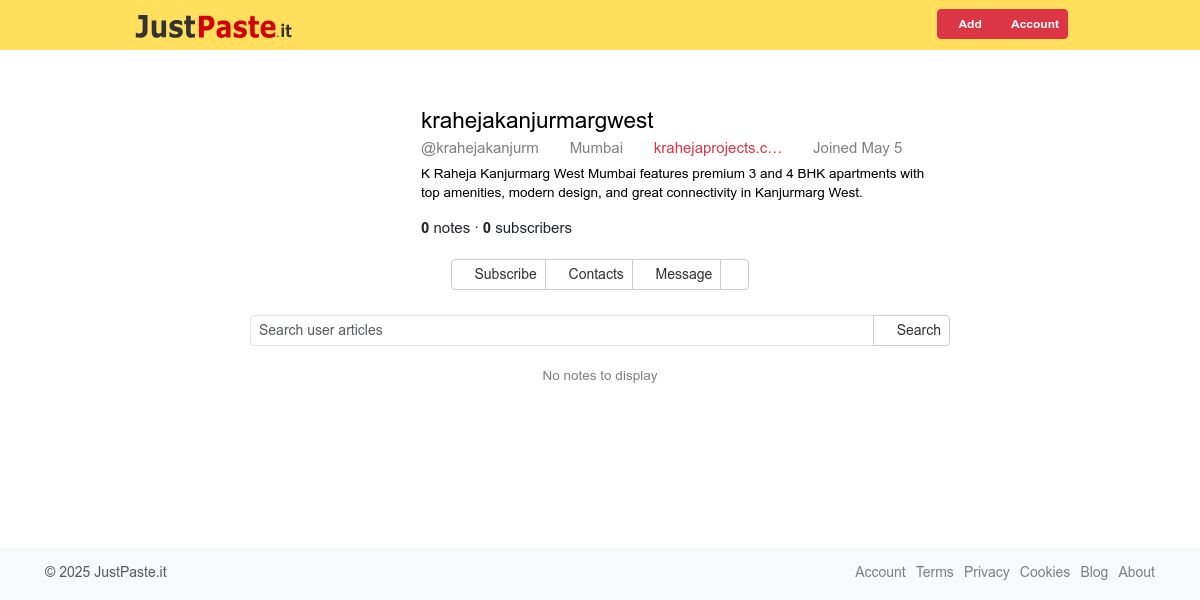Focus the Search user articles field

(562, 330)
